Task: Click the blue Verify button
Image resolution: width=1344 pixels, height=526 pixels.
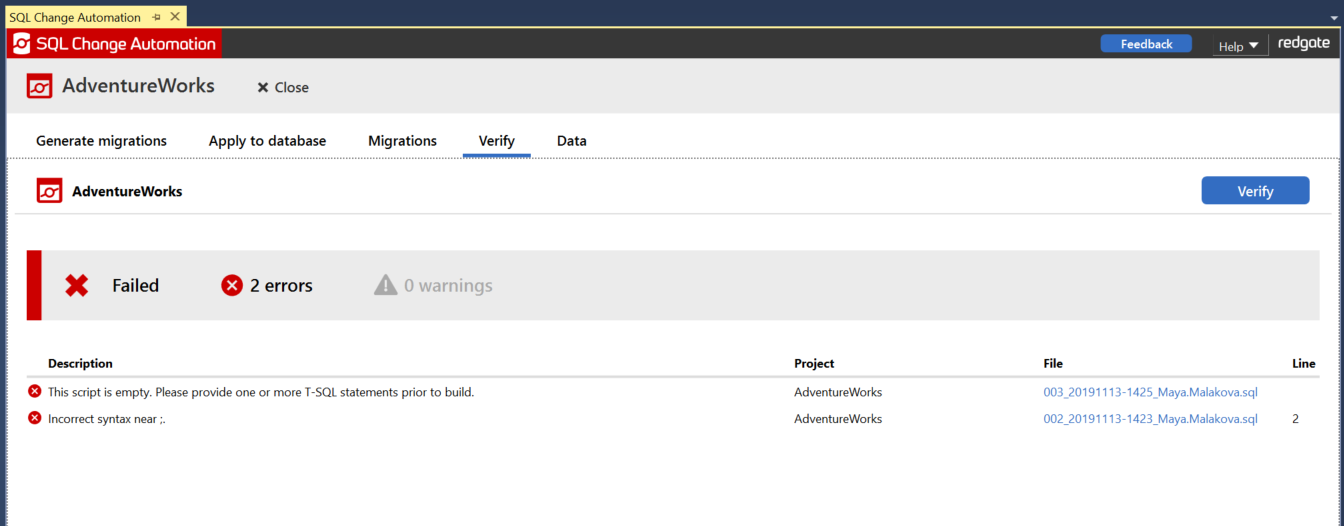Action: pos(1255,191)
